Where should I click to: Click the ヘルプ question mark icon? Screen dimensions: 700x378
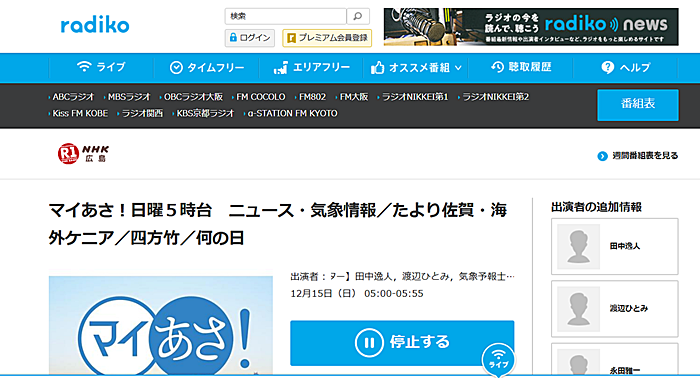click(x=608, y=67)
